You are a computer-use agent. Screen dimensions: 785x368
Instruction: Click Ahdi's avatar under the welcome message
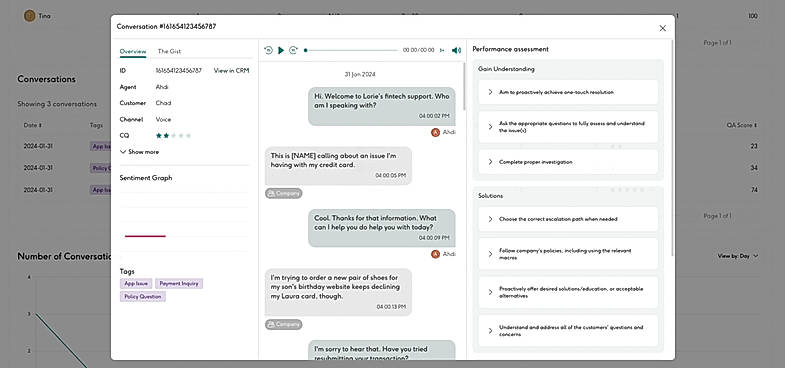(x=435, y=132)
